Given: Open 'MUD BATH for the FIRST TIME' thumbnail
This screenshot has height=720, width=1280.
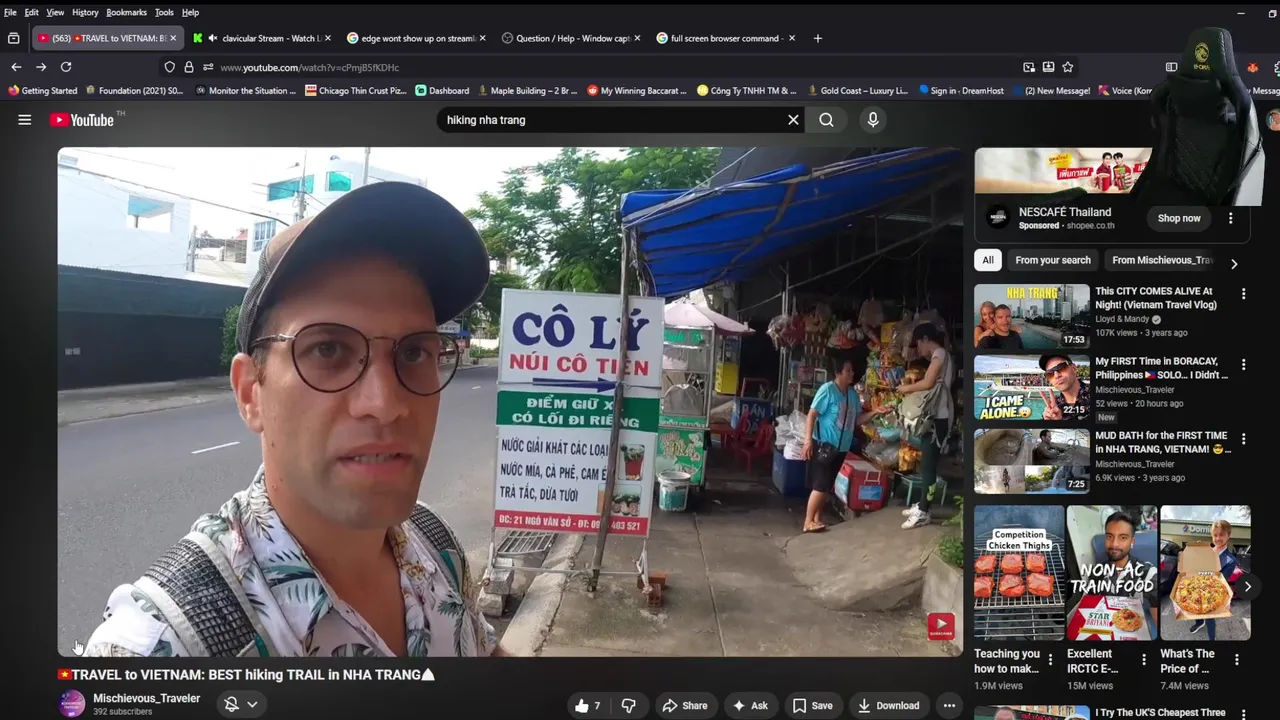Looking at the screenshot, I should (1032, 461).
